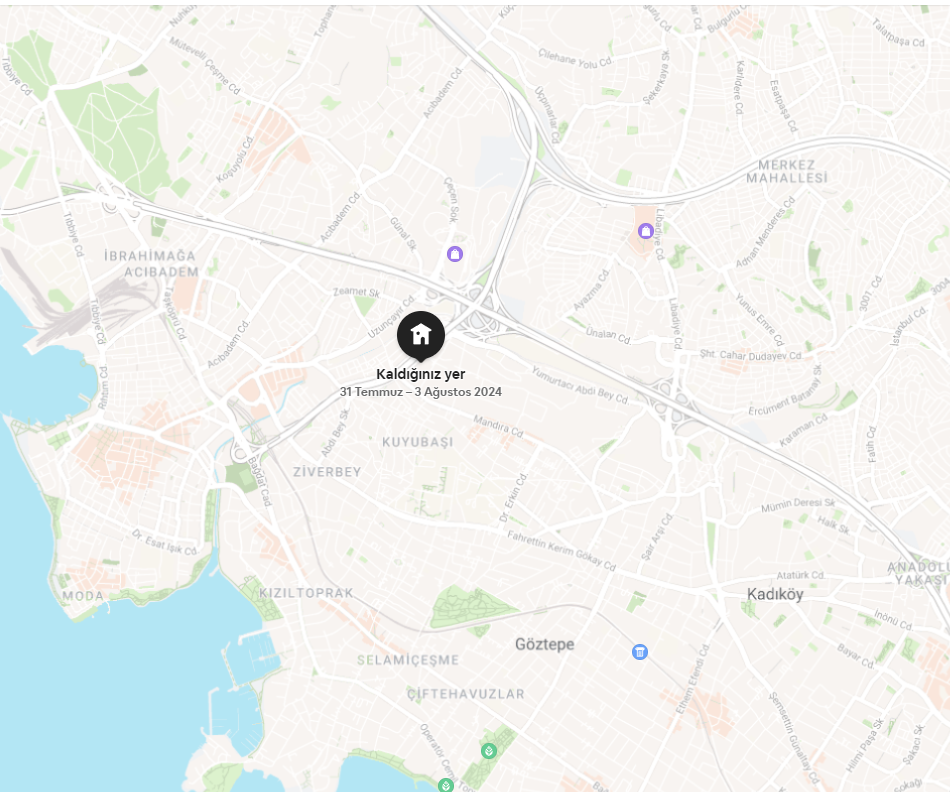Viewport: 950px width, 792px height.
Task: Select the Kadıköy district label
Action: [775, 594]
